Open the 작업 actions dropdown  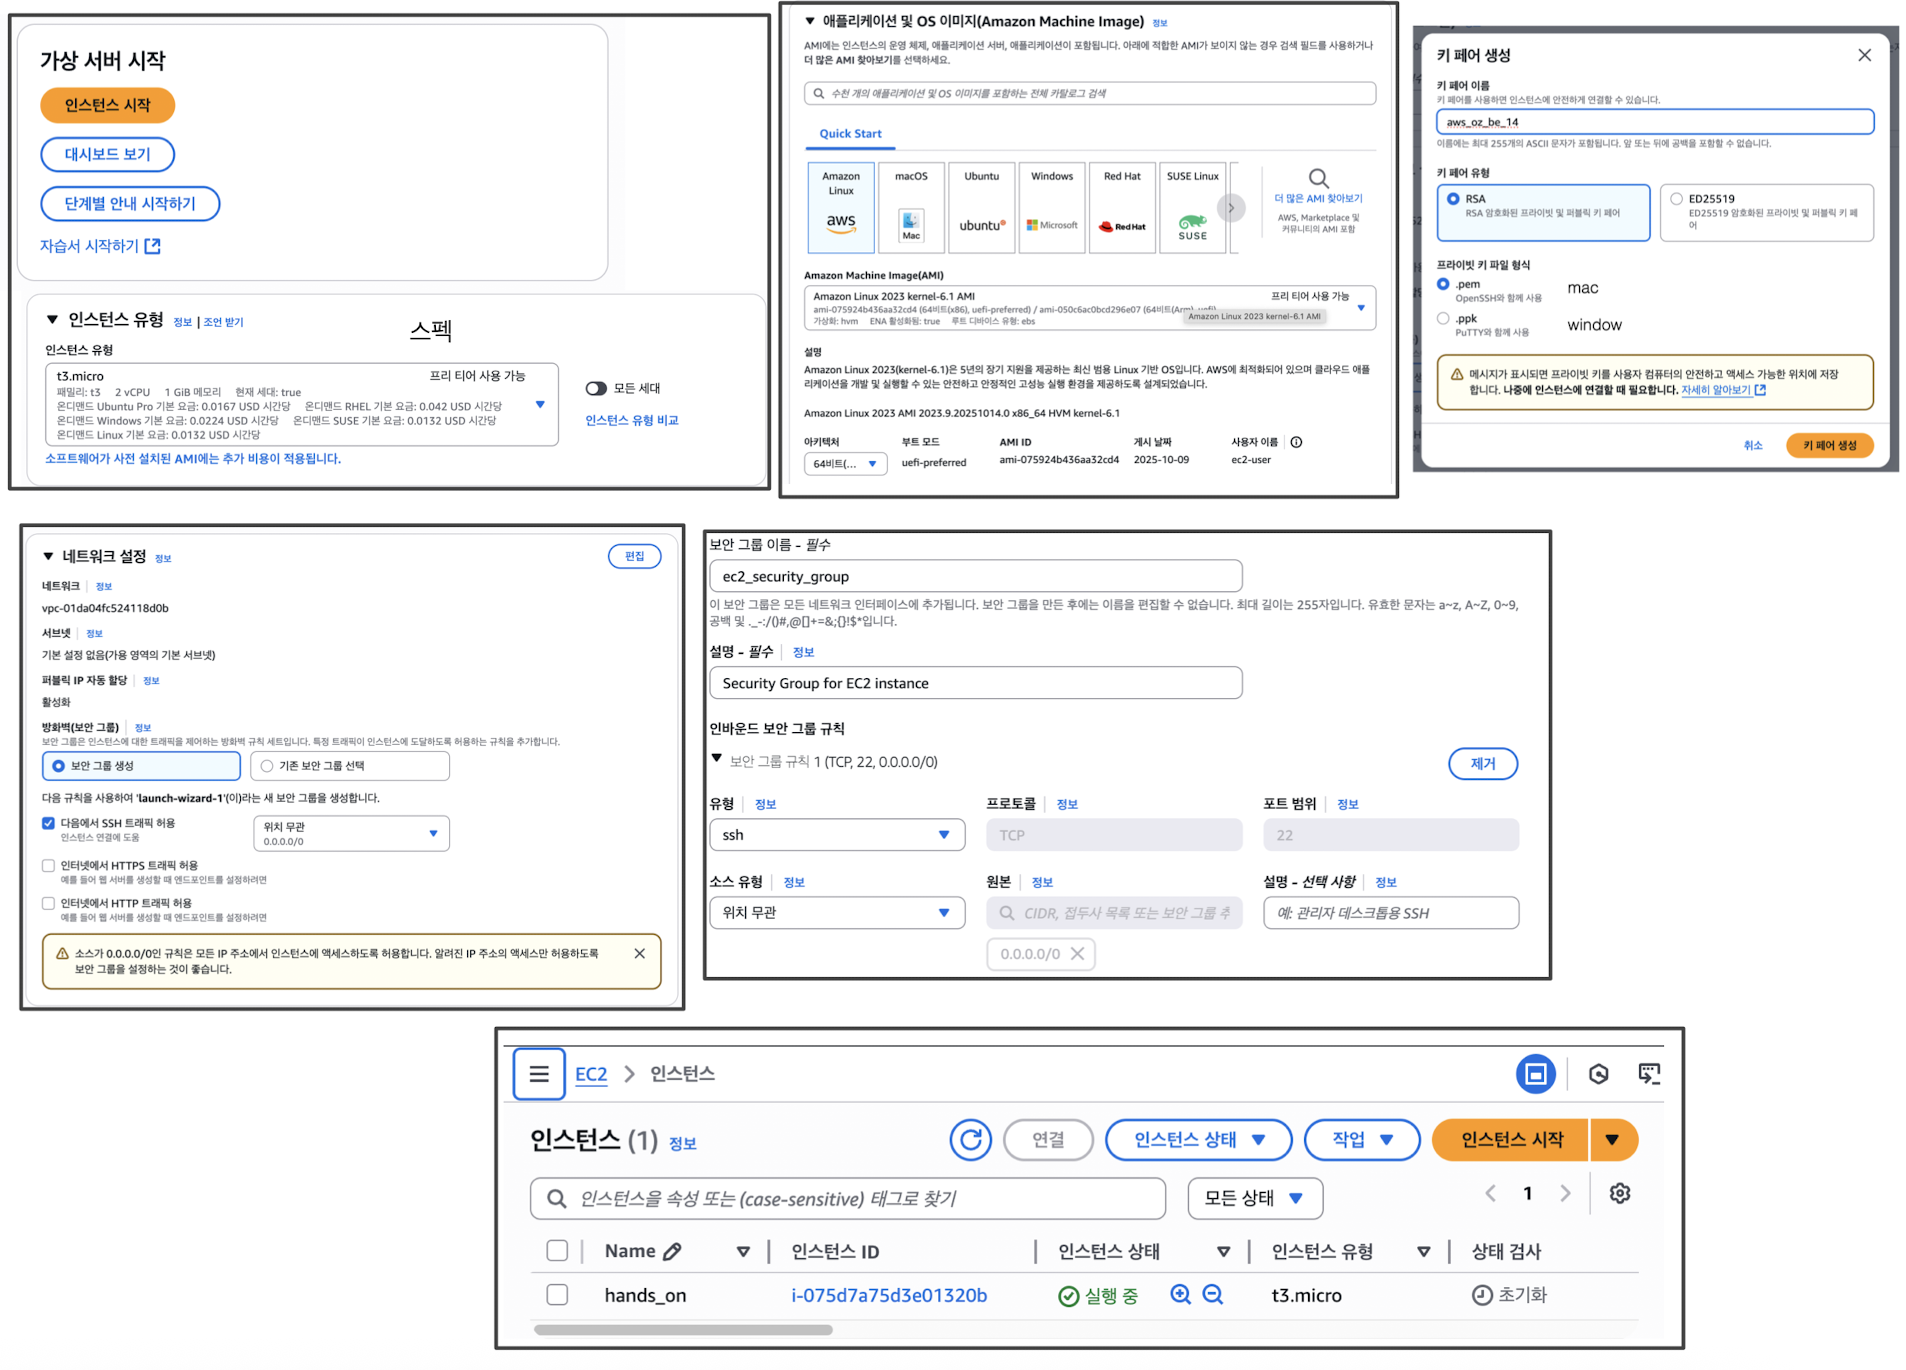pos(1362,1140)
